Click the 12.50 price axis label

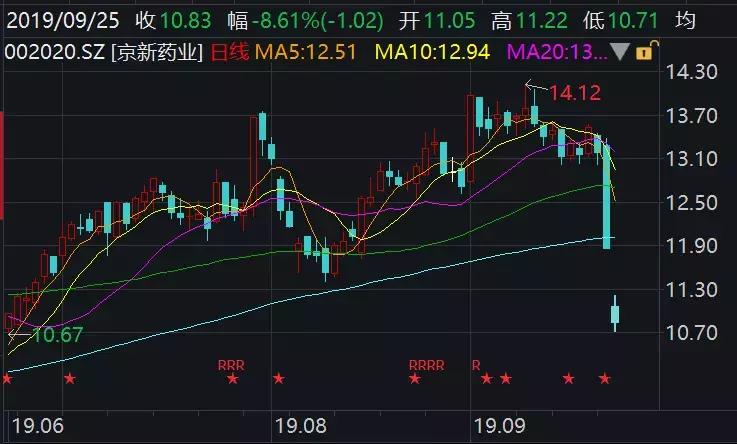[692, 203]
